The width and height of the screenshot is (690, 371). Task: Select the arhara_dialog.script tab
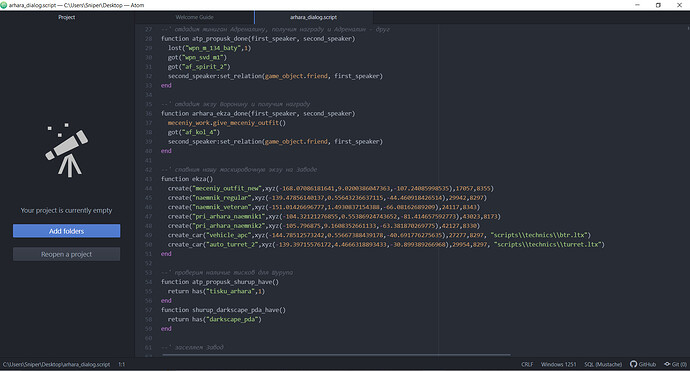(313, 17)
